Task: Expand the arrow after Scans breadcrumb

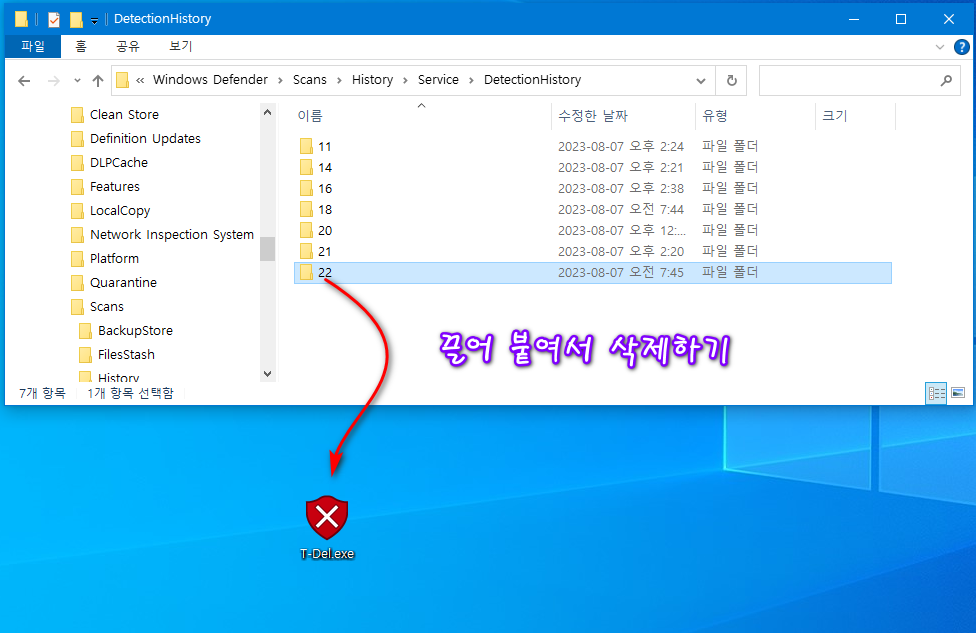Action: point(339,80)
